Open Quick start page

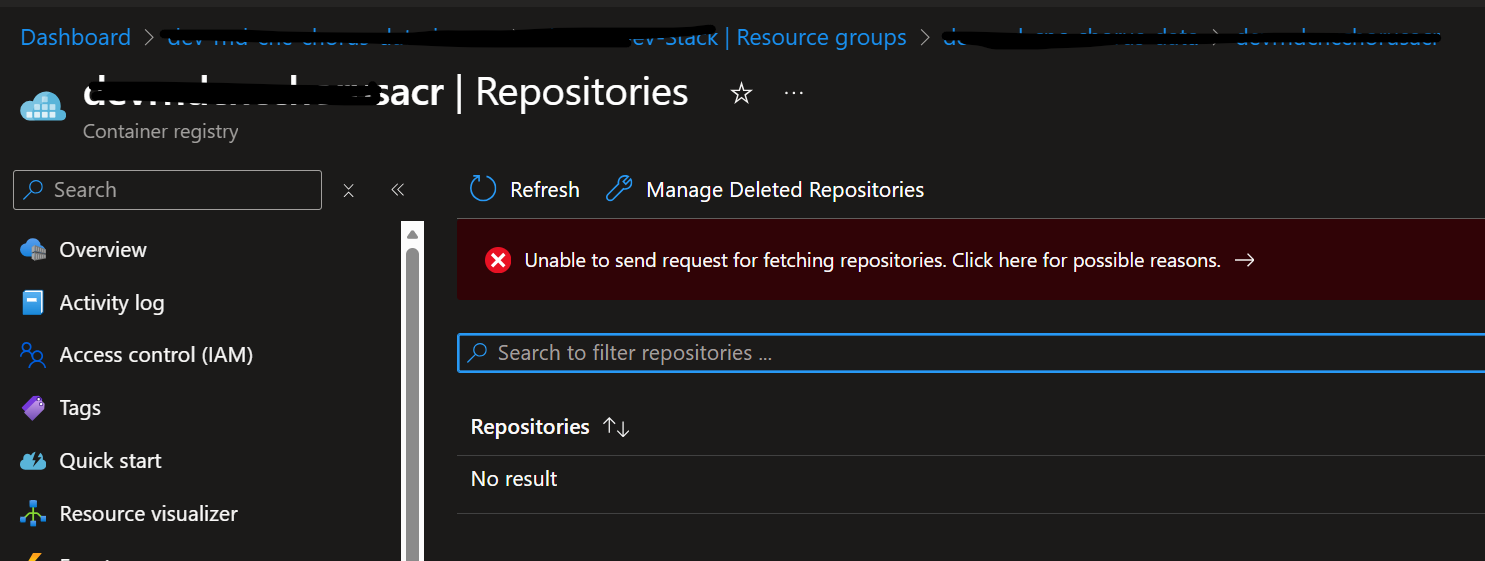(110, 461)
